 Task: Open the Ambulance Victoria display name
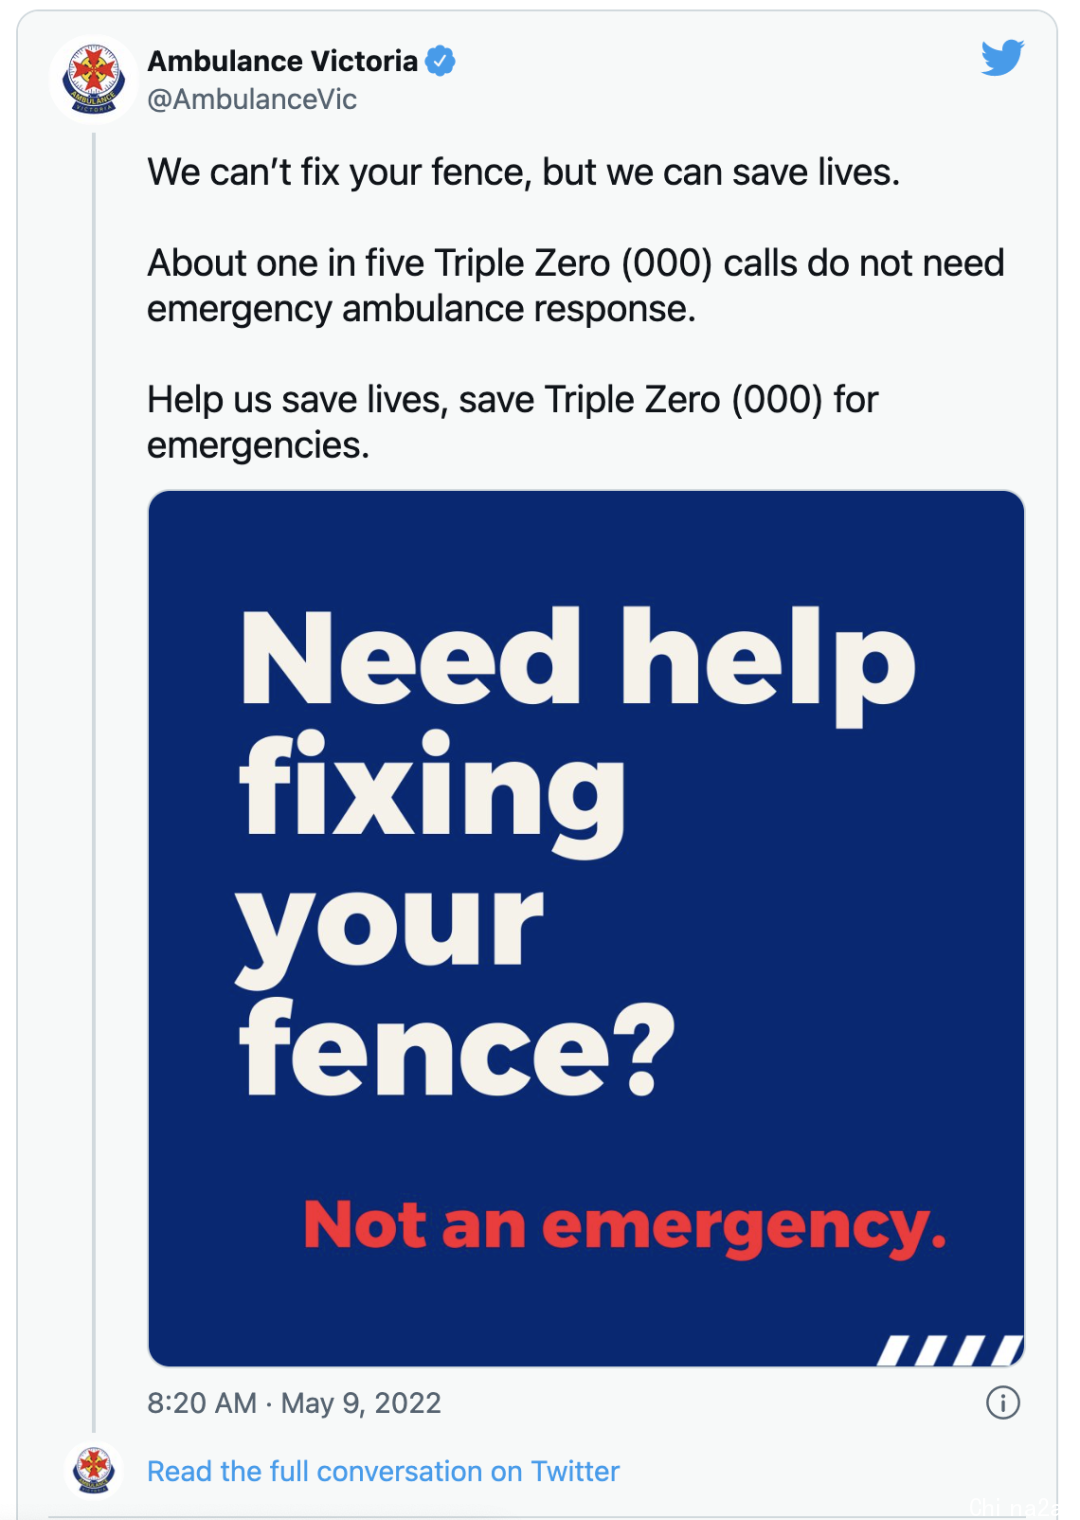[283, 61]
